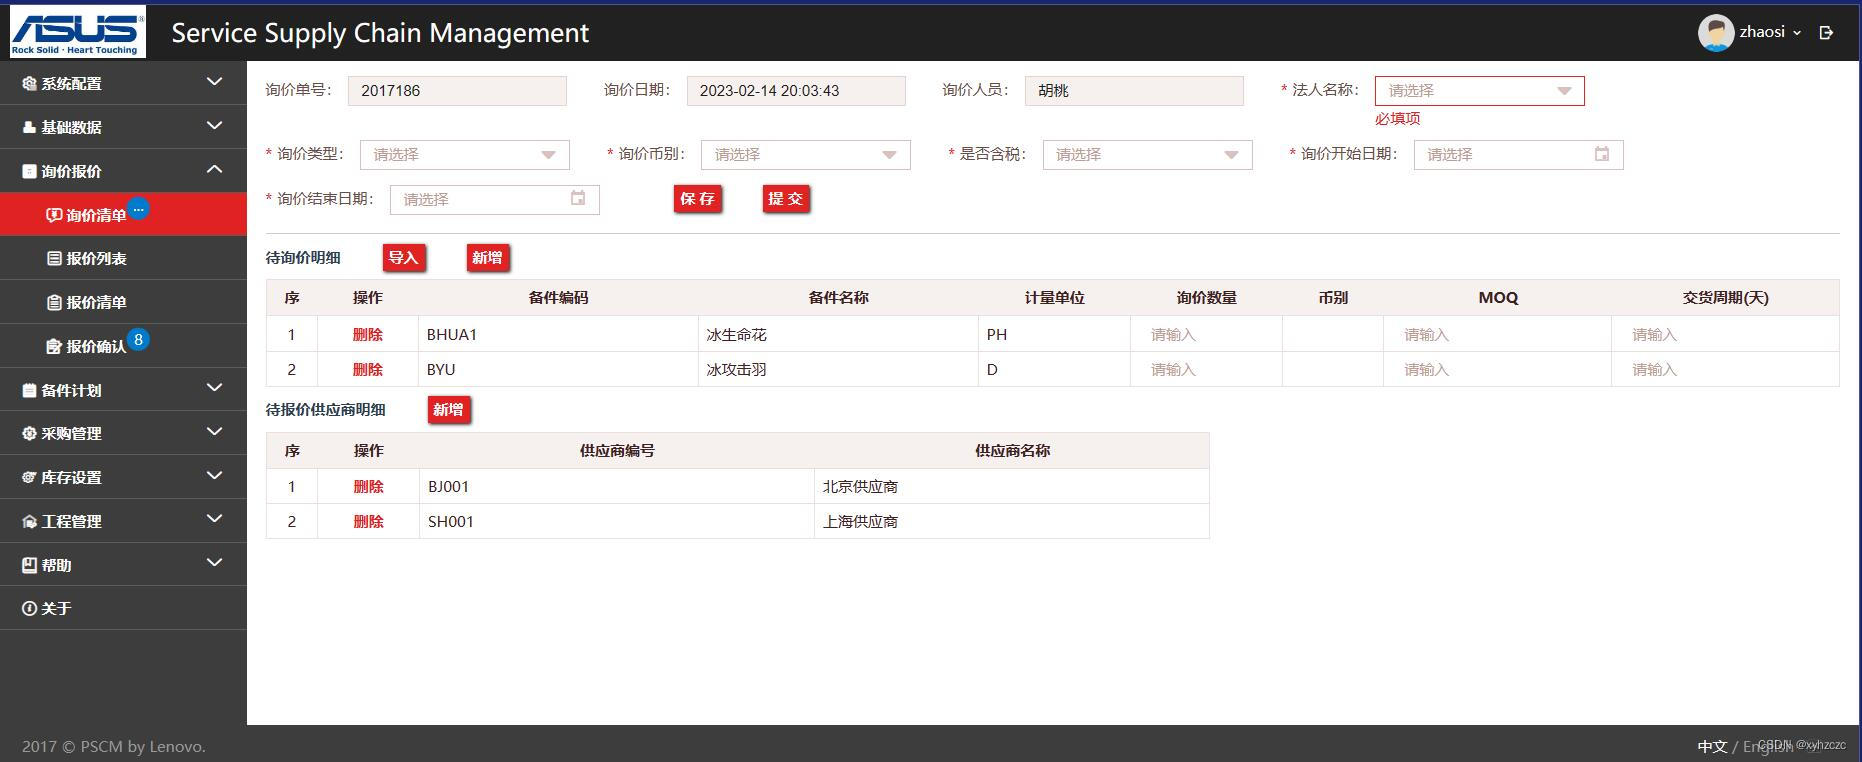Image resolution: width=1862 pixels, height=762 pixels.
Task: Click the 工程管理 sidebar icon
Action: click(29, 522)
